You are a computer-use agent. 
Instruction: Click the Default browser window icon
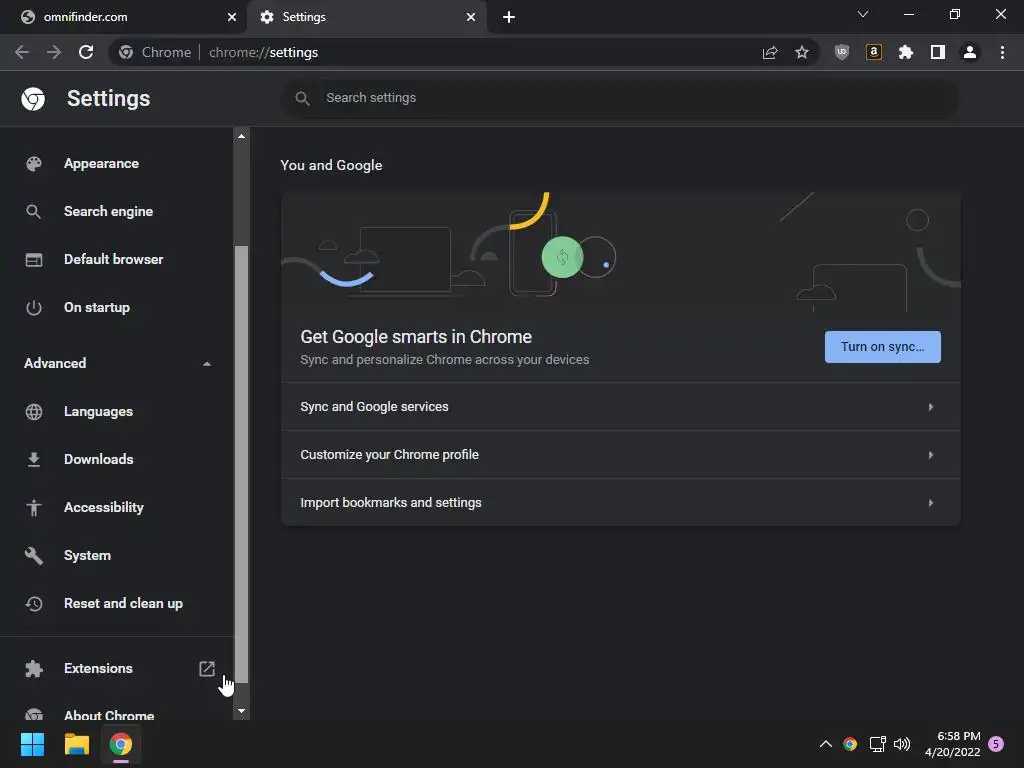[33, 260]
